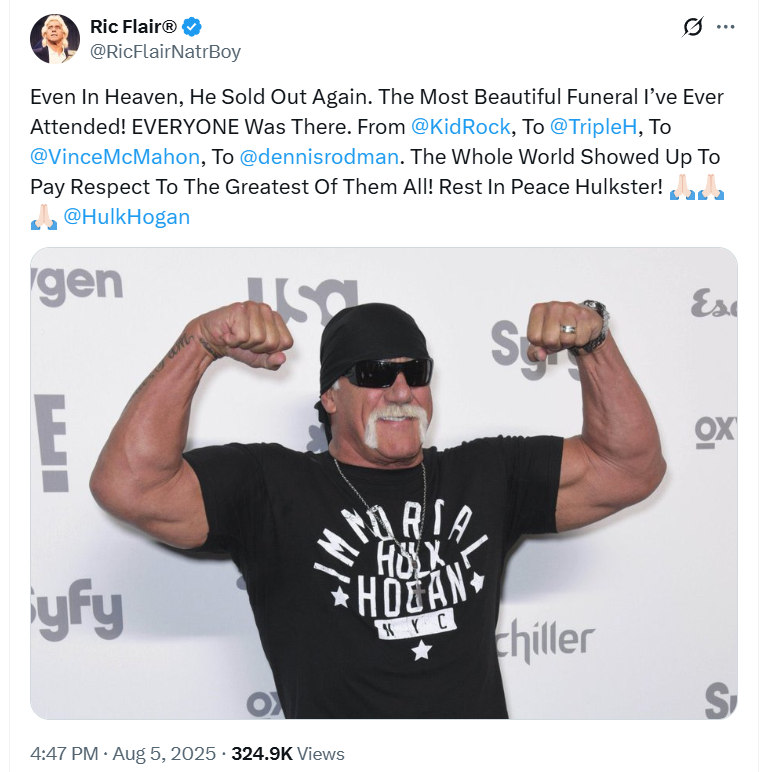Click the 4:47 PM timestamp
The width and height of the screenshot is (775, 772).
[64, 754]
